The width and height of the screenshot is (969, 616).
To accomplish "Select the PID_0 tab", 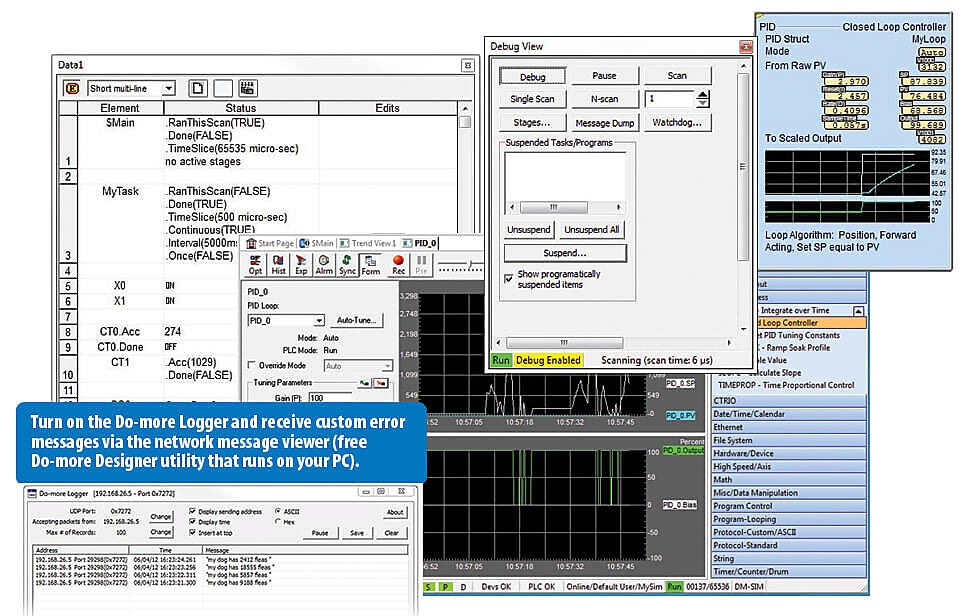I will coord(420,243).
